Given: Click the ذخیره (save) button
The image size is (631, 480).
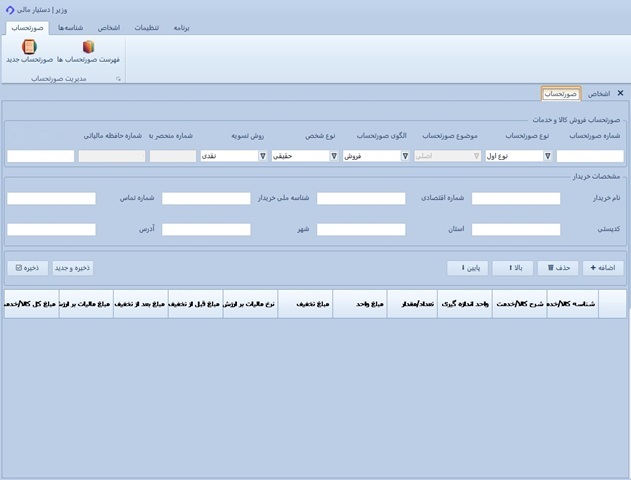Looking at the screenshot, I should (27, 268).
